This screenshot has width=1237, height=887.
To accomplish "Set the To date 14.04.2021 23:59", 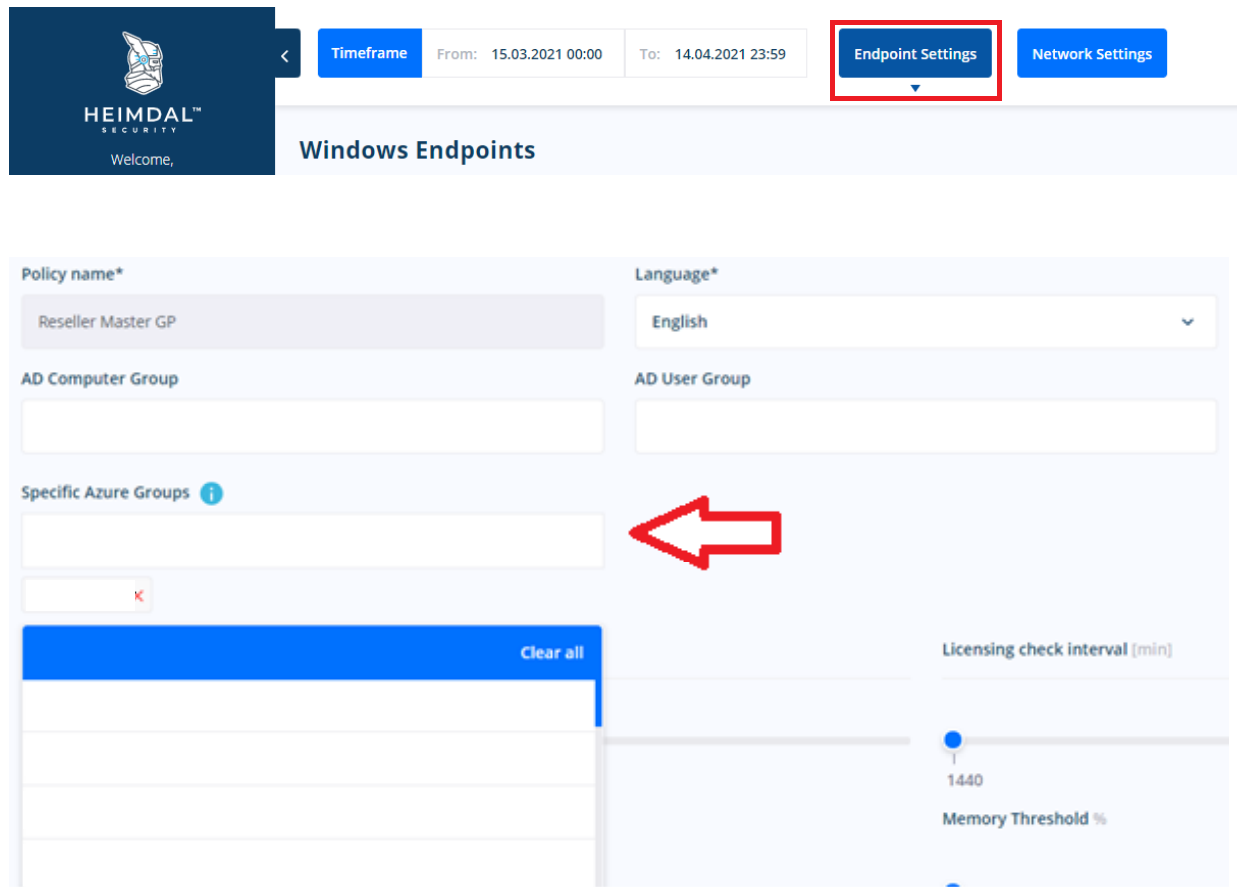I will 715,54.
